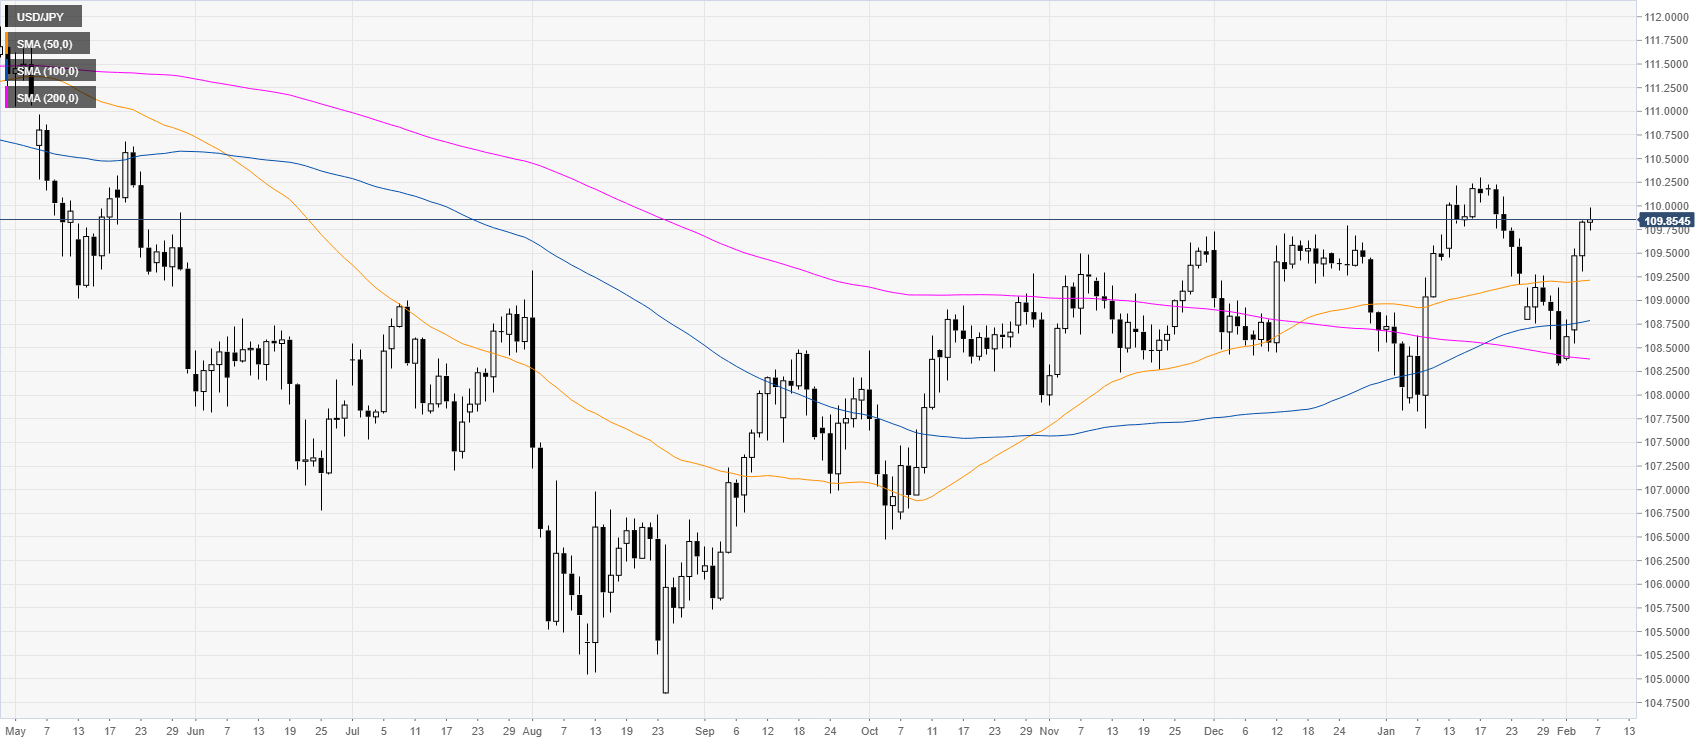Click the 105.5000 price axis label

pos(1667,632)
